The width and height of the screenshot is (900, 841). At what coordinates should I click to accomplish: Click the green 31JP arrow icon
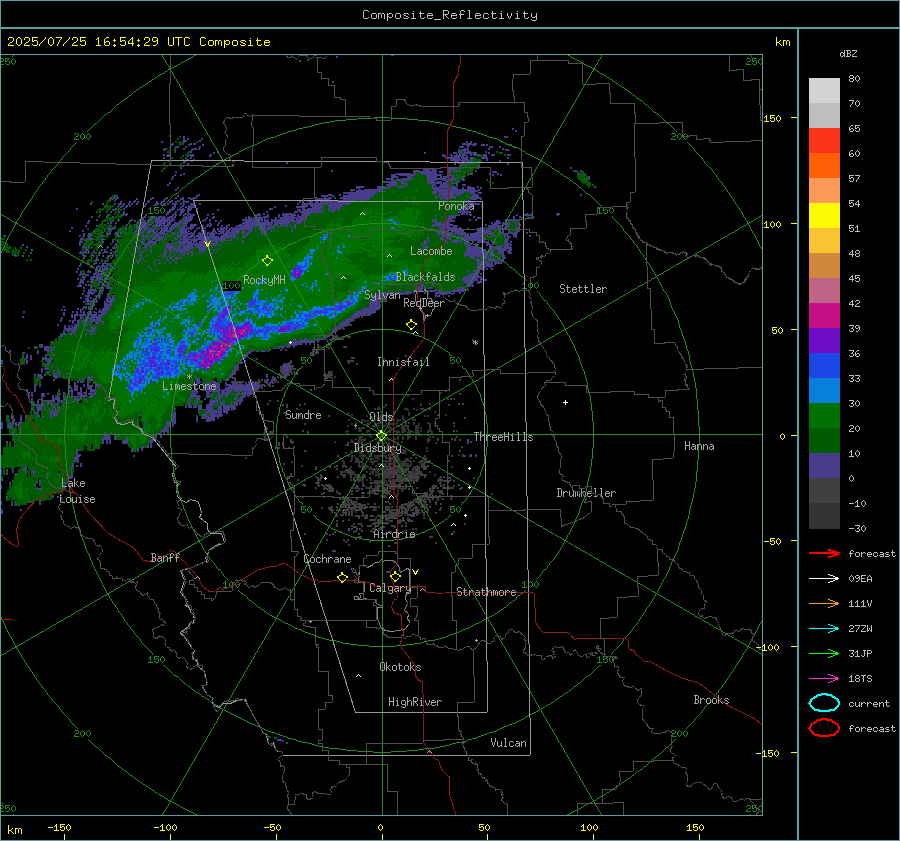click(824, 653)
